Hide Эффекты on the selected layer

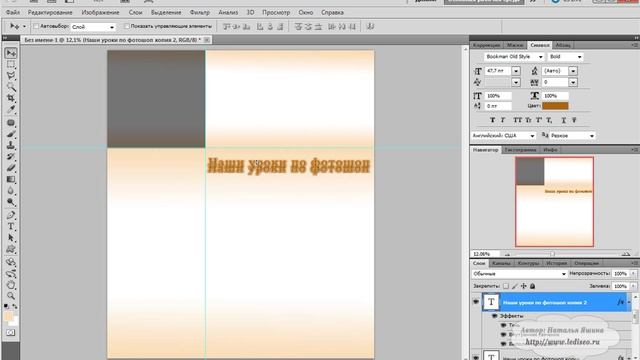tap(495, 316)
